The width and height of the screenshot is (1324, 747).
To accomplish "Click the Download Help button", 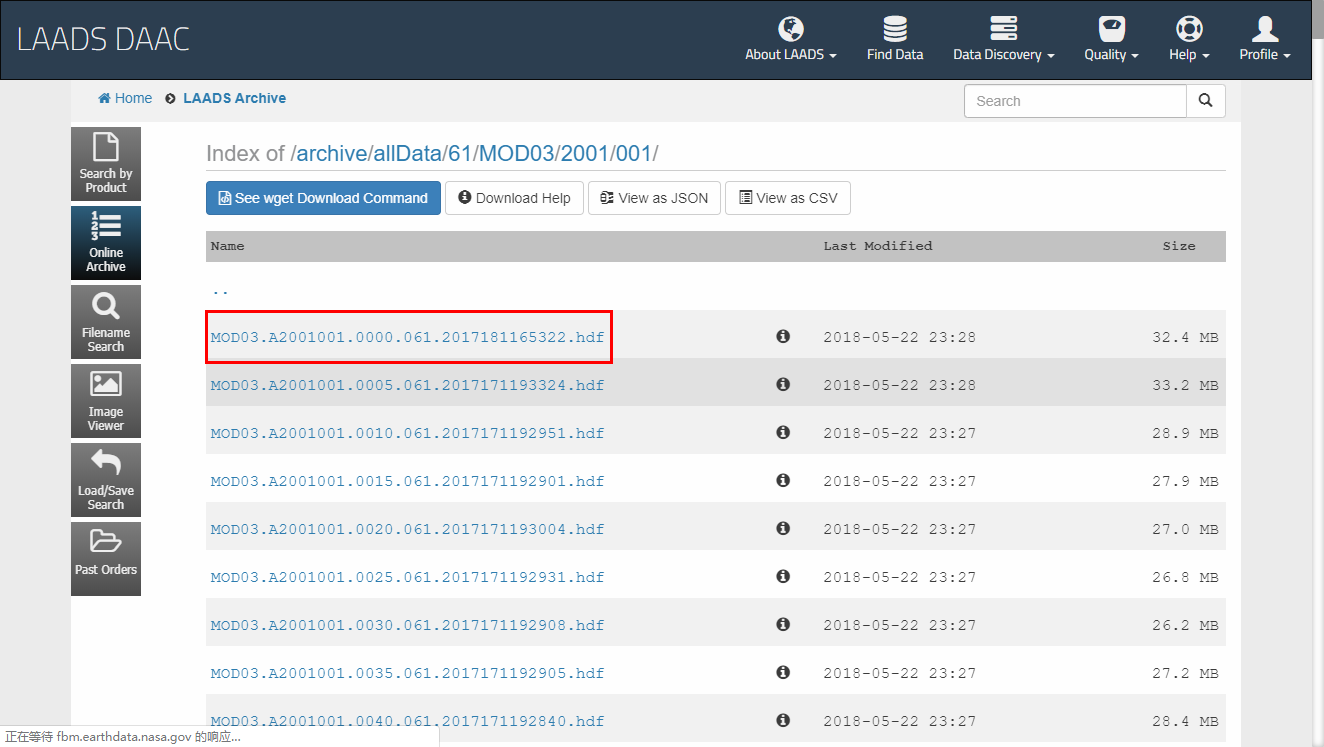I will pos(514,198).
